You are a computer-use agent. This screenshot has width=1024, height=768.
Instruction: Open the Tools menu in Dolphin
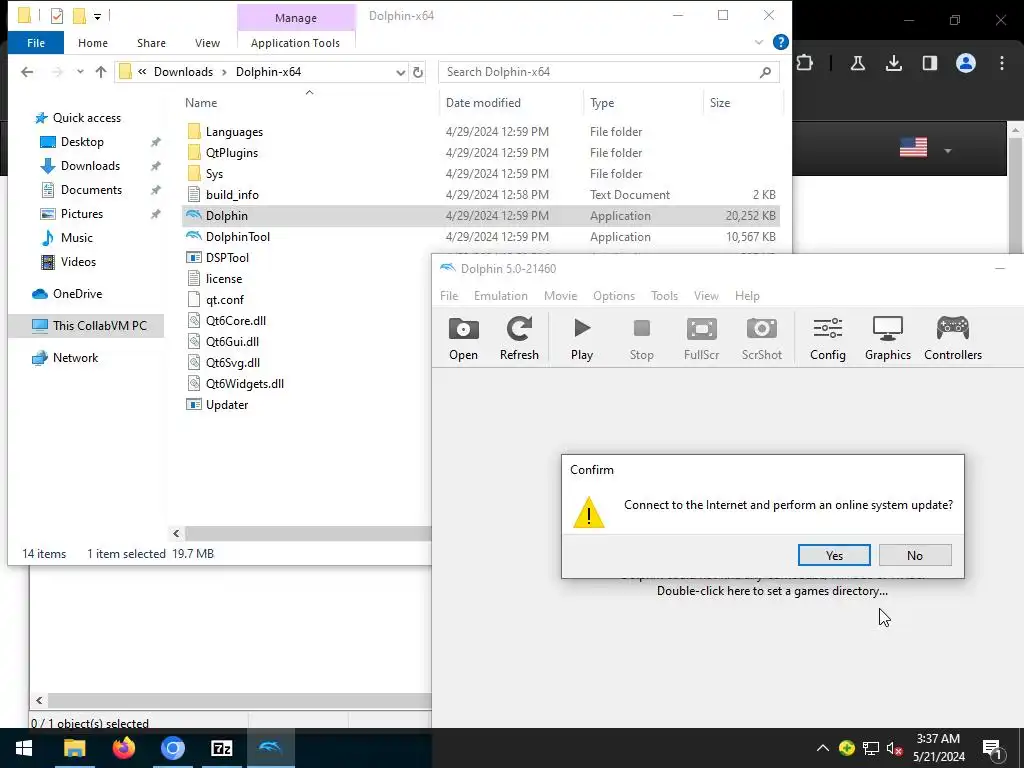point(664,296)
